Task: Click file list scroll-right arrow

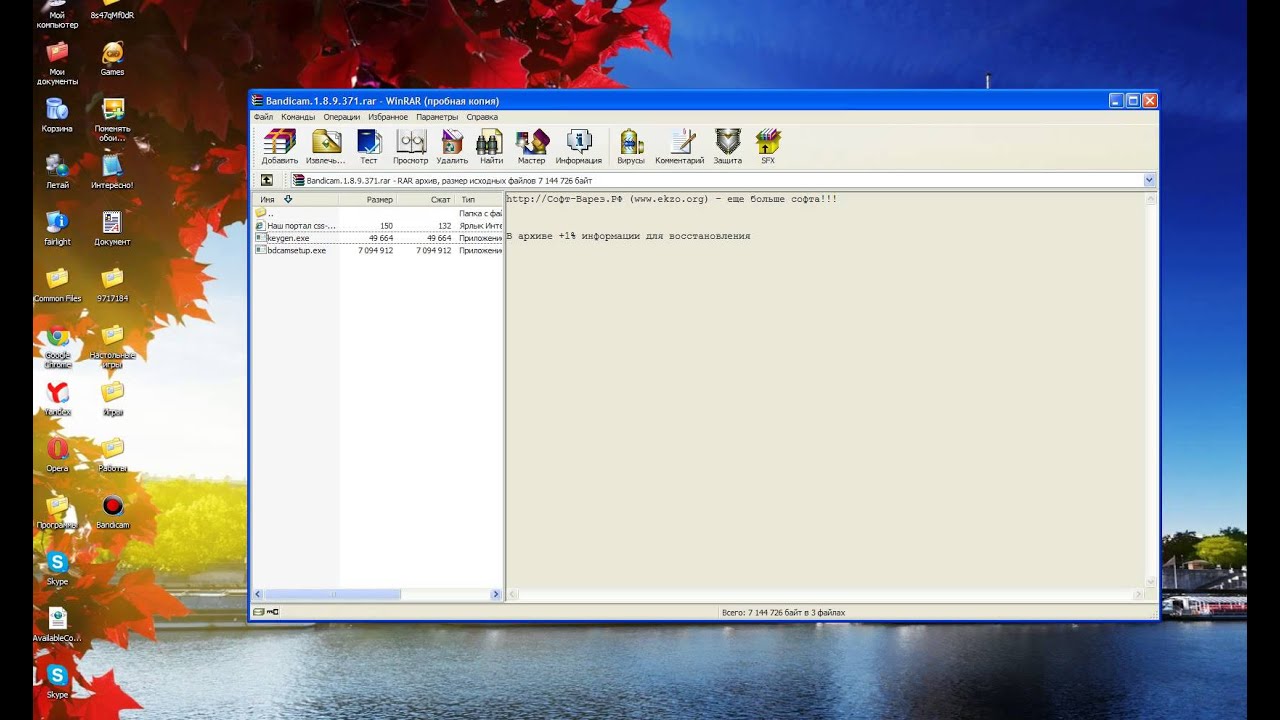Action: [x=496, y=594]
